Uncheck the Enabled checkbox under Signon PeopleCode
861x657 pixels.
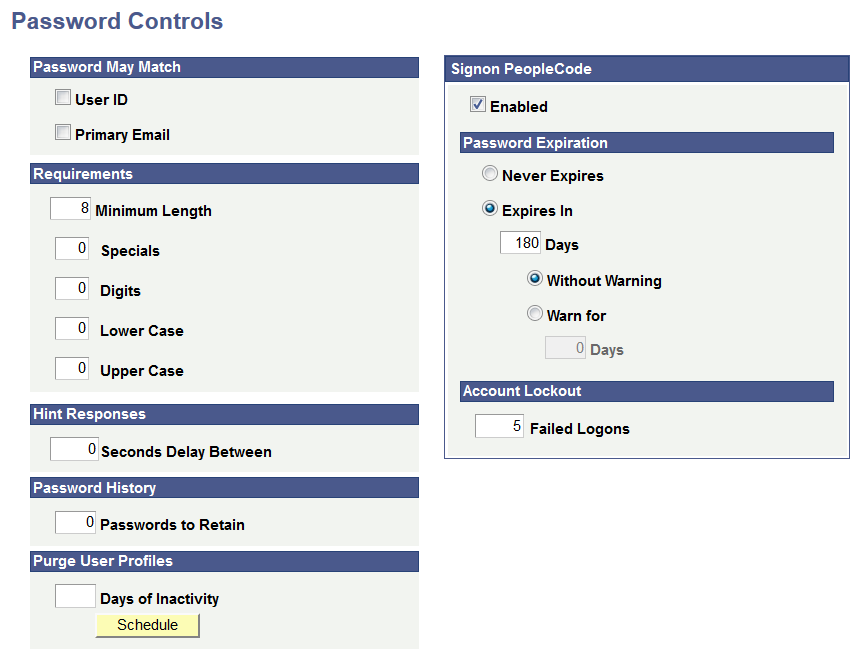477,105
